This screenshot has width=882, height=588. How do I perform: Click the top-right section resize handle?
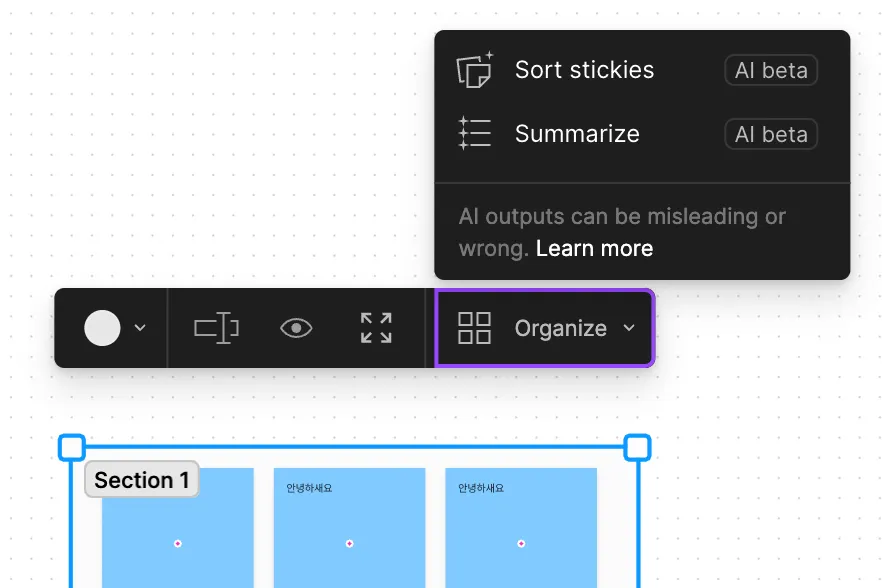(638, 447)
